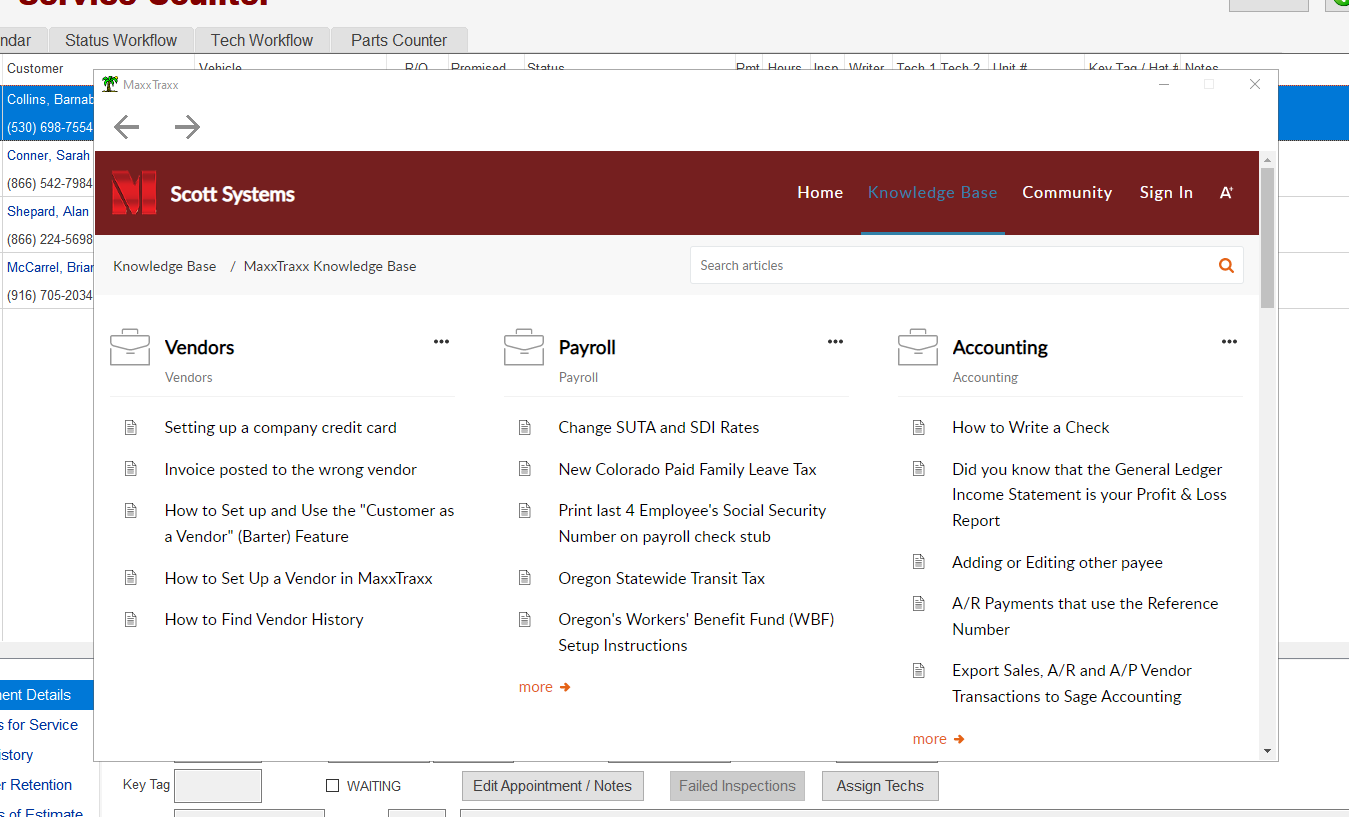Click the Accounting briefcase icon

(x=918, y=347)
